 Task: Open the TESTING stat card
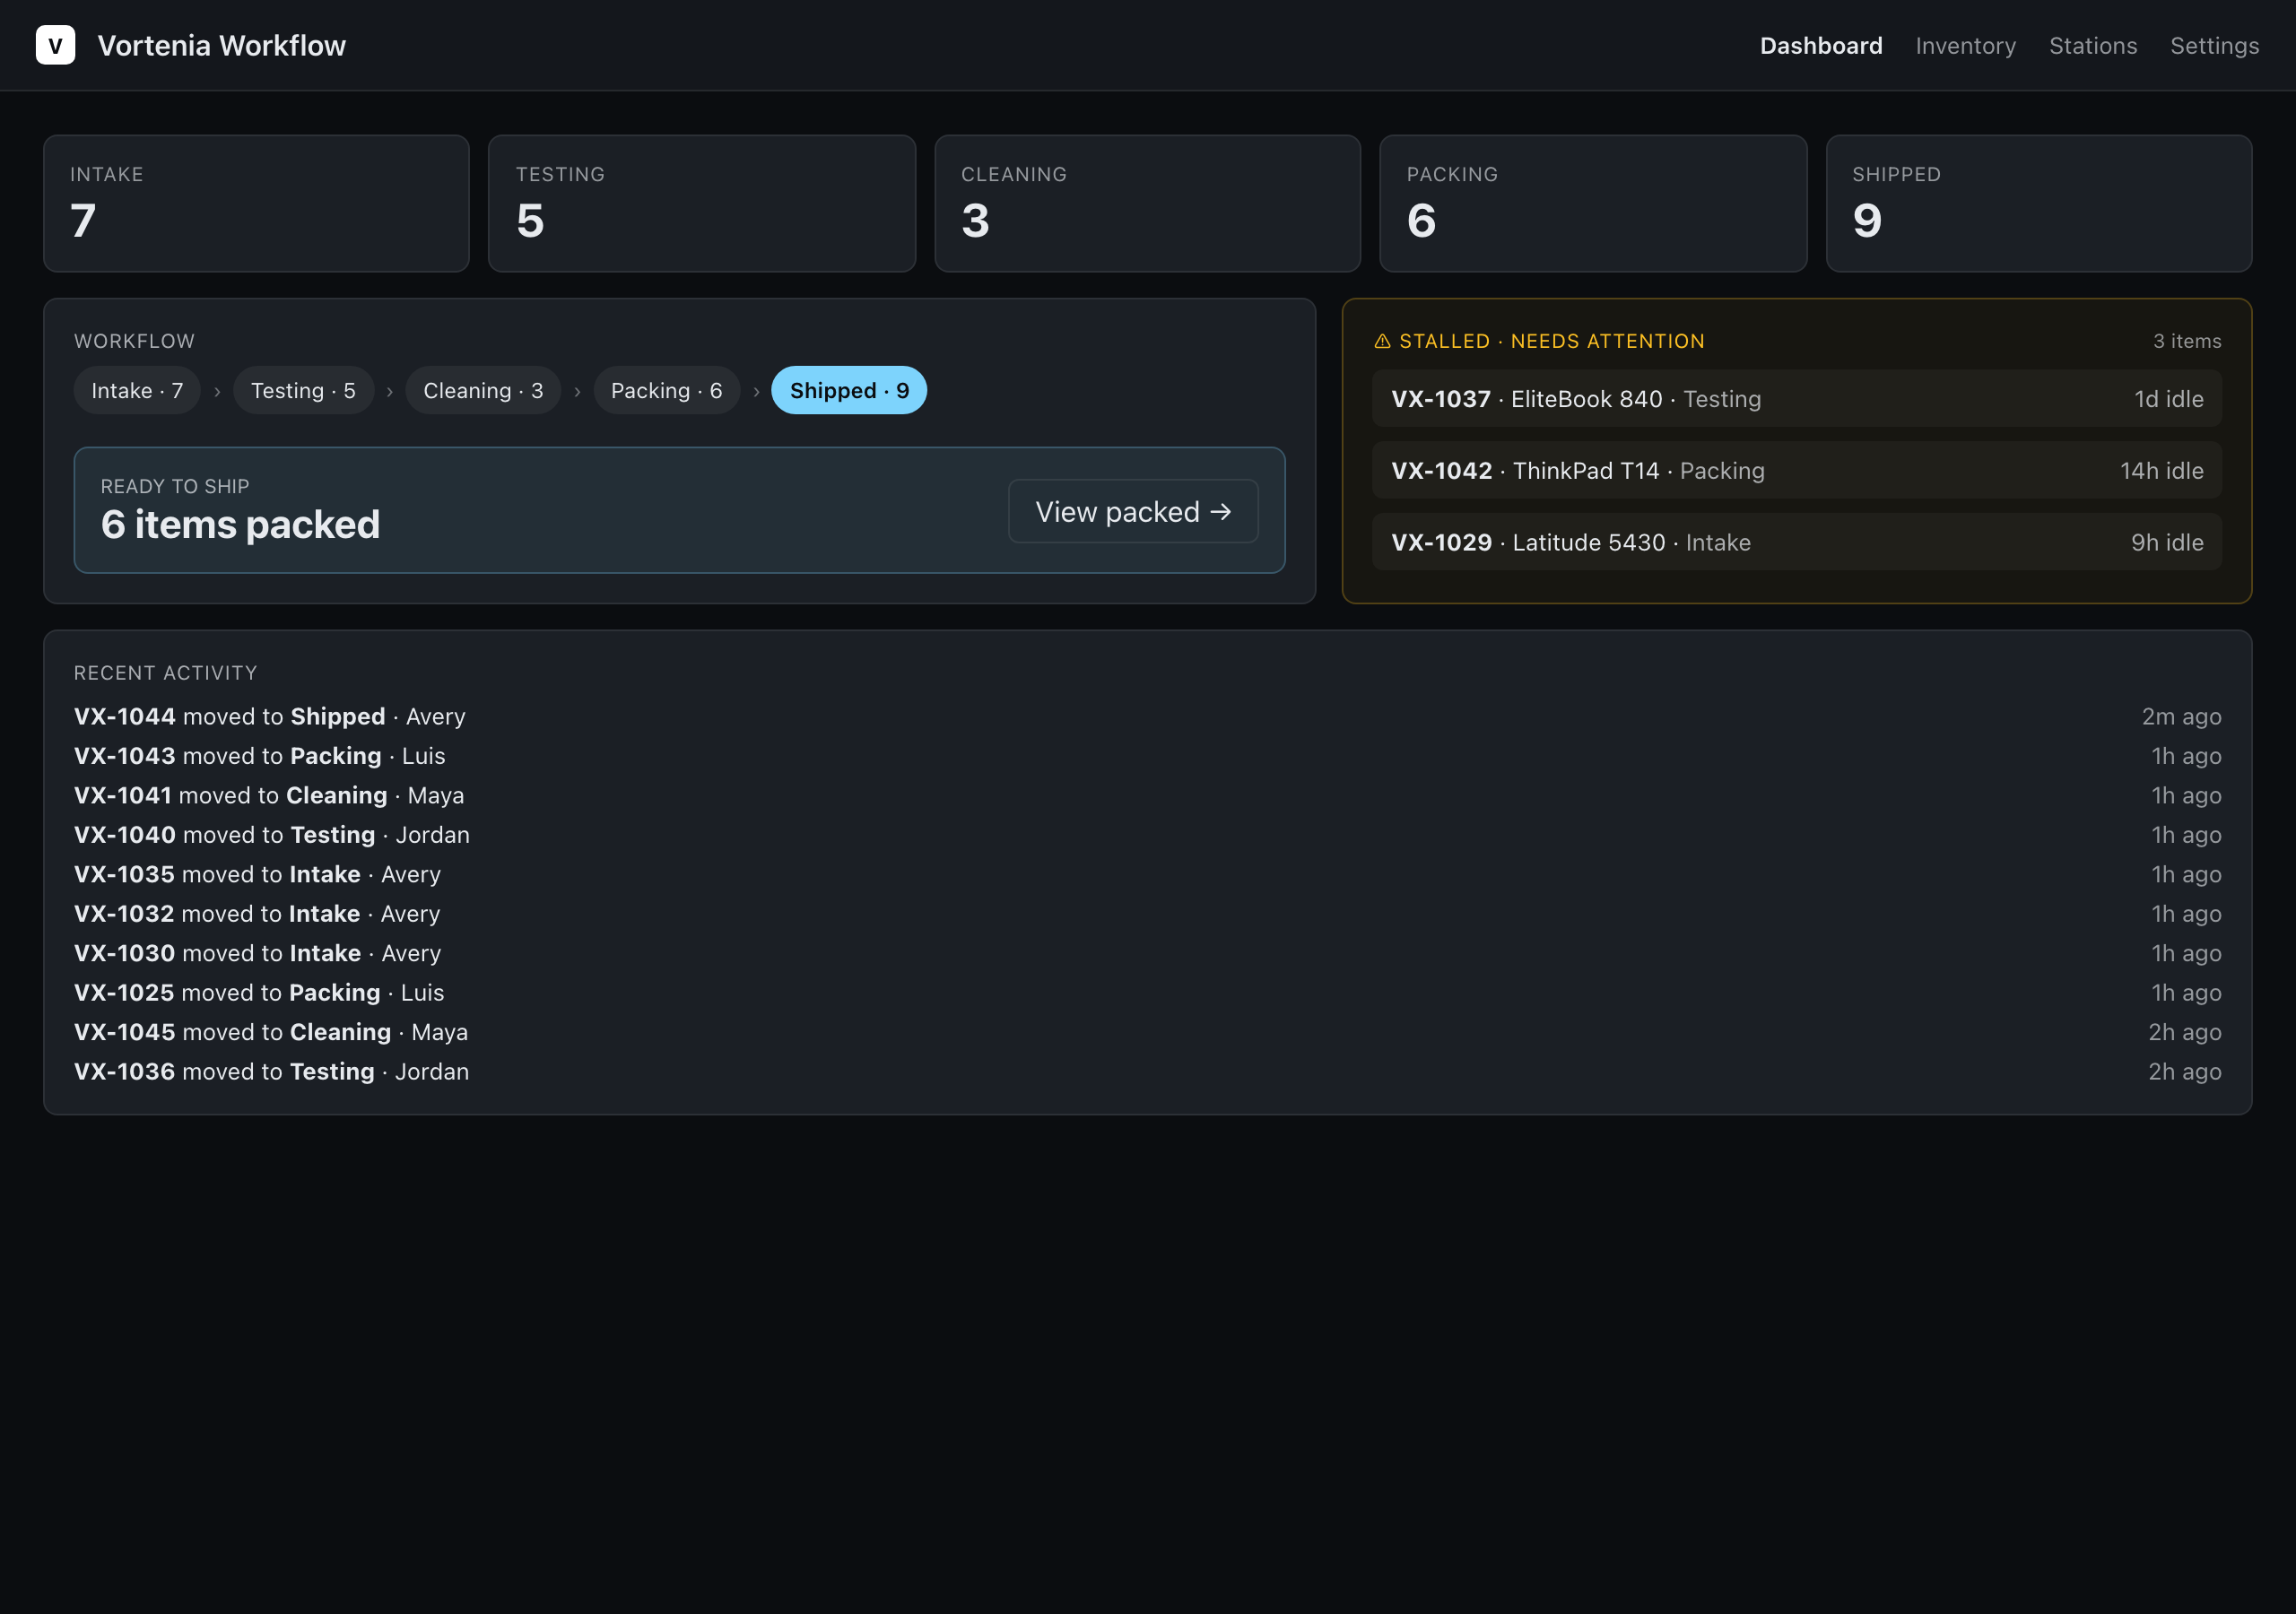[x=702, y=204]
